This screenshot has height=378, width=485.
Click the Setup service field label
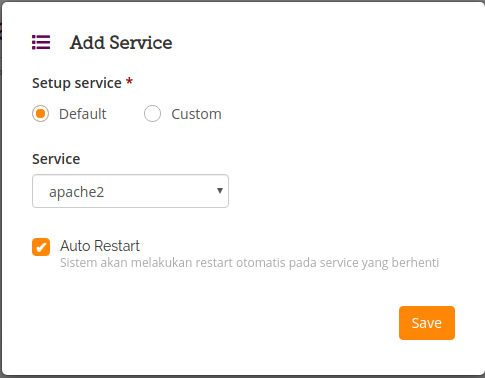tap(77, 83)
